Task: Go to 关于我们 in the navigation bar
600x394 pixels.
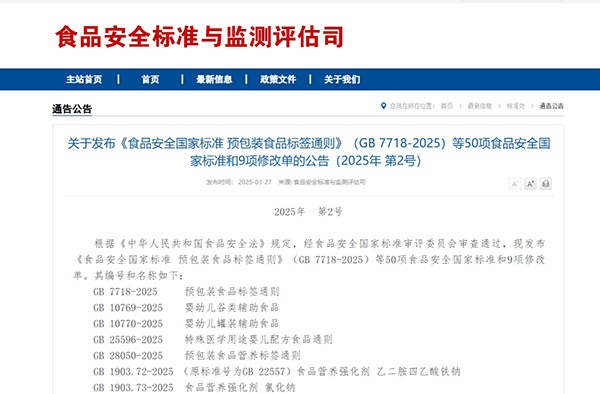Action: point(342,79)
